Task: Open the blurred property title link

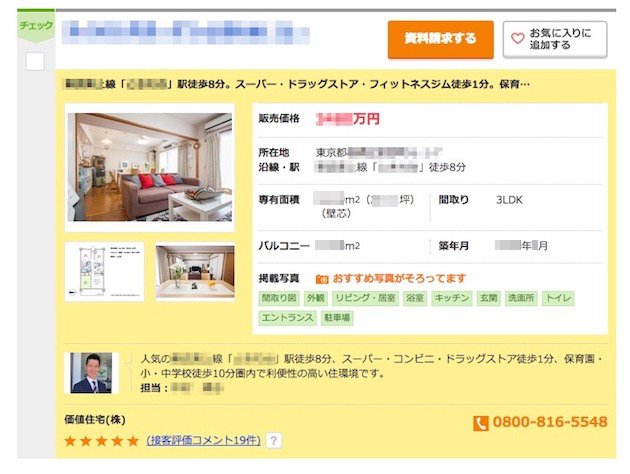Action: (x=186, y=31)
